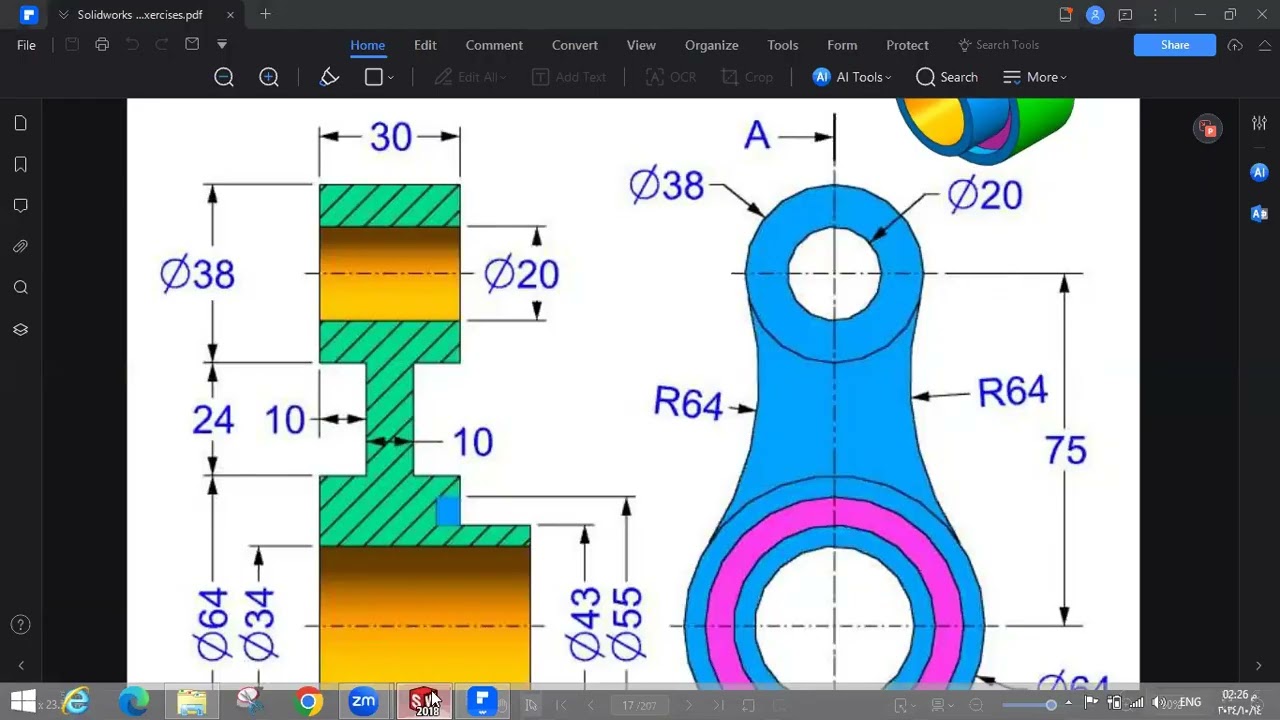Screen dimensions: 1280x720
Task: Switch to the View tab
Action: coord(641,45)
